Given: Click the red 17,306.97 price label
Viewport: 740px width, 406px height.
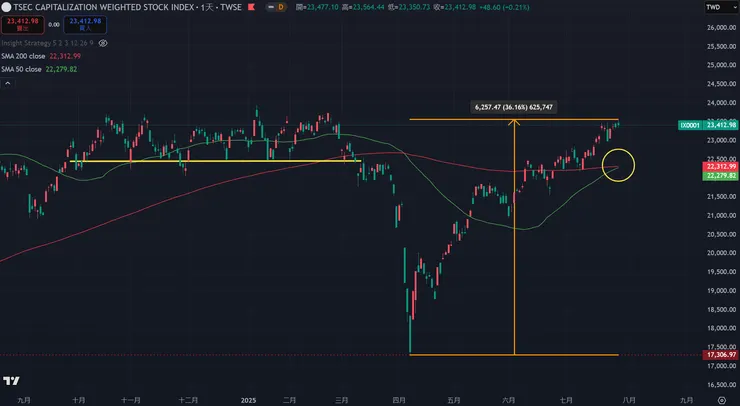Looking at the screenshot, I should (x=721, y=355).
